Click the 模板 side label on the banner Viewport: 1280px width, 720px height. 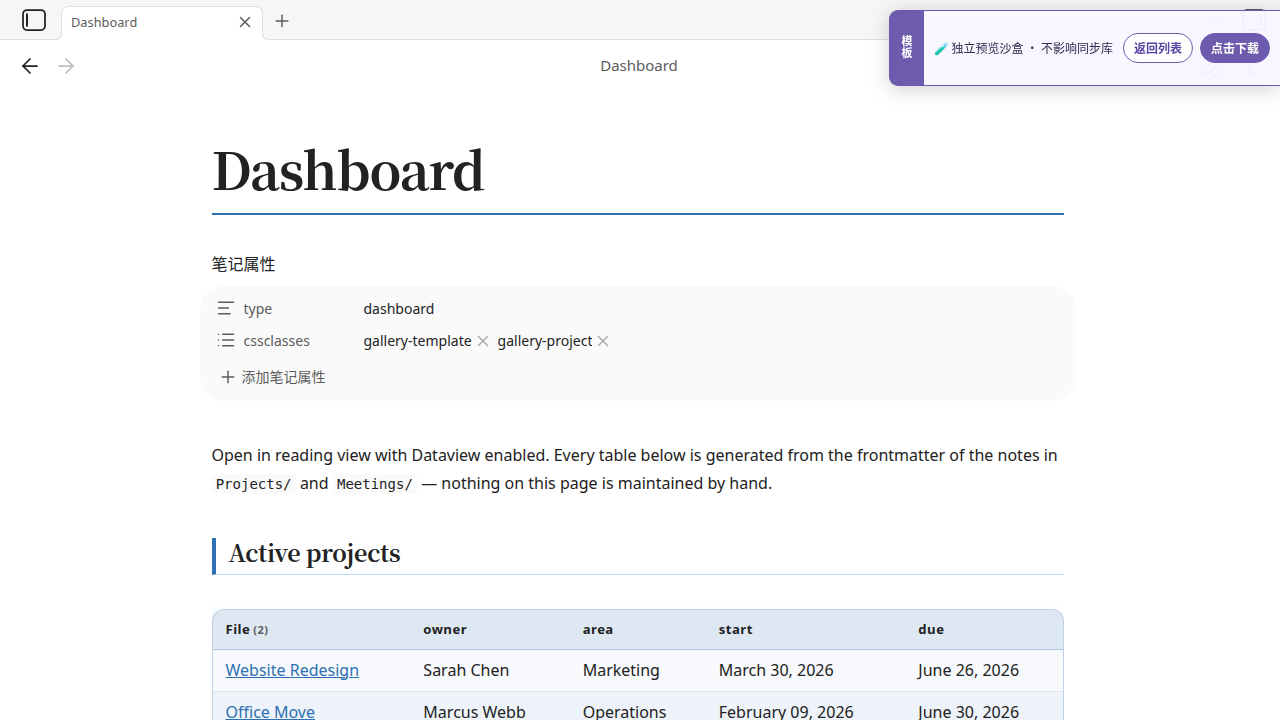(x=906, y=47)
